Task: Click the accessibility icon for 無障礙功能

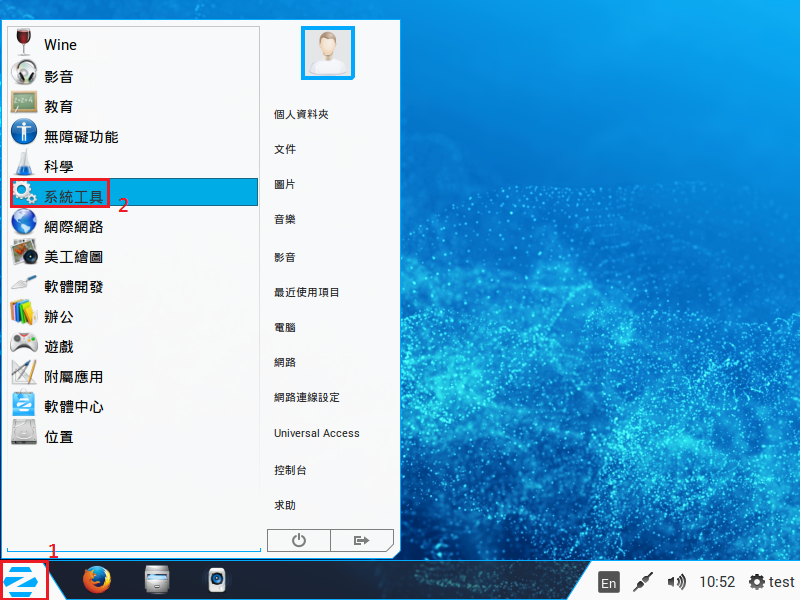Action: 24,132
